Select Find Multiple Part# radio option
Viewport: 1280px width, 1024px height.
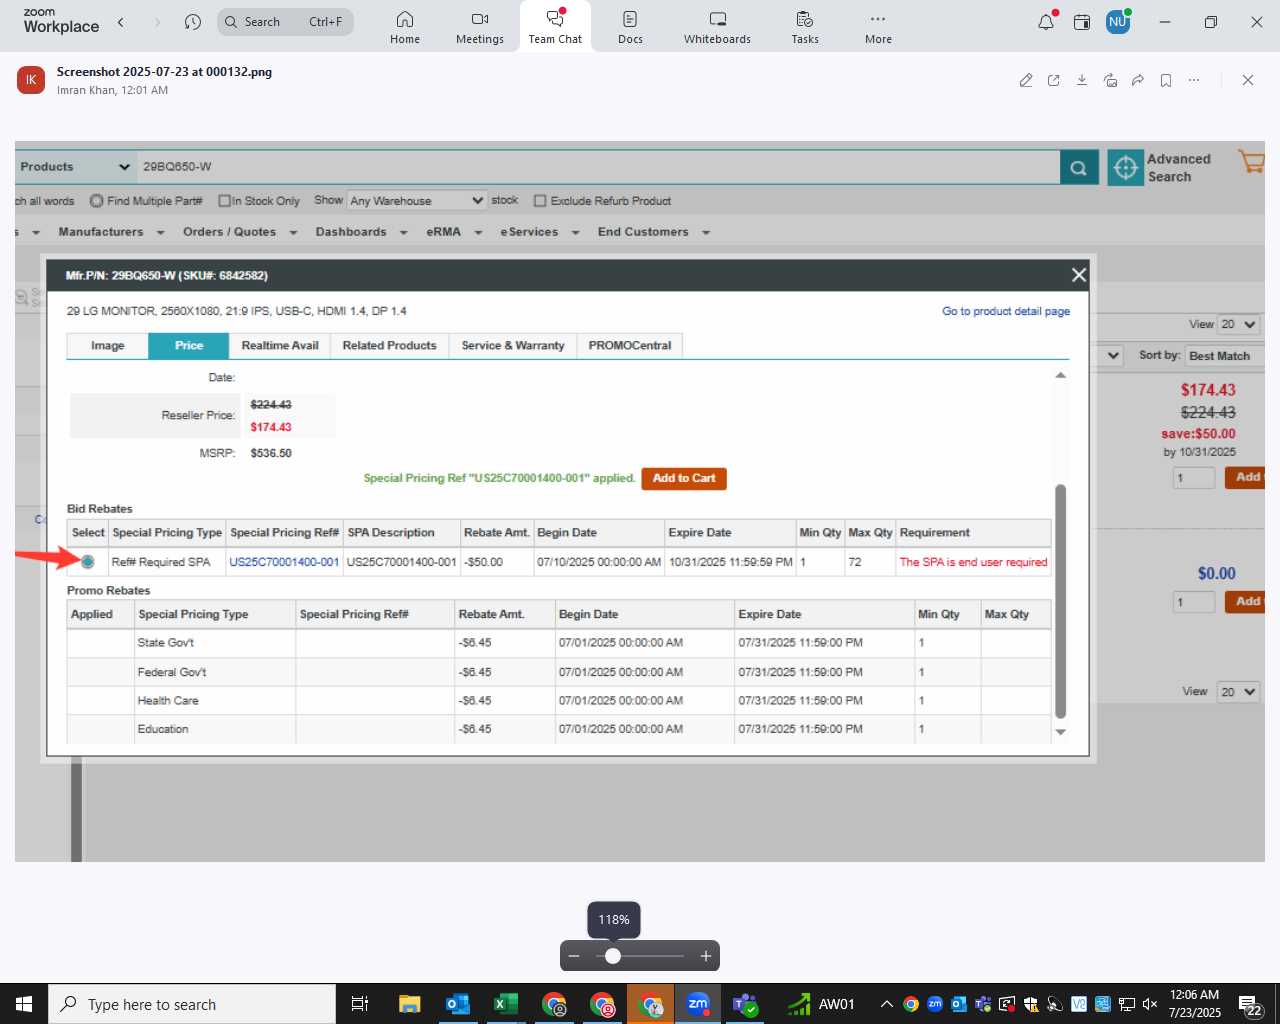click(97, 201)
